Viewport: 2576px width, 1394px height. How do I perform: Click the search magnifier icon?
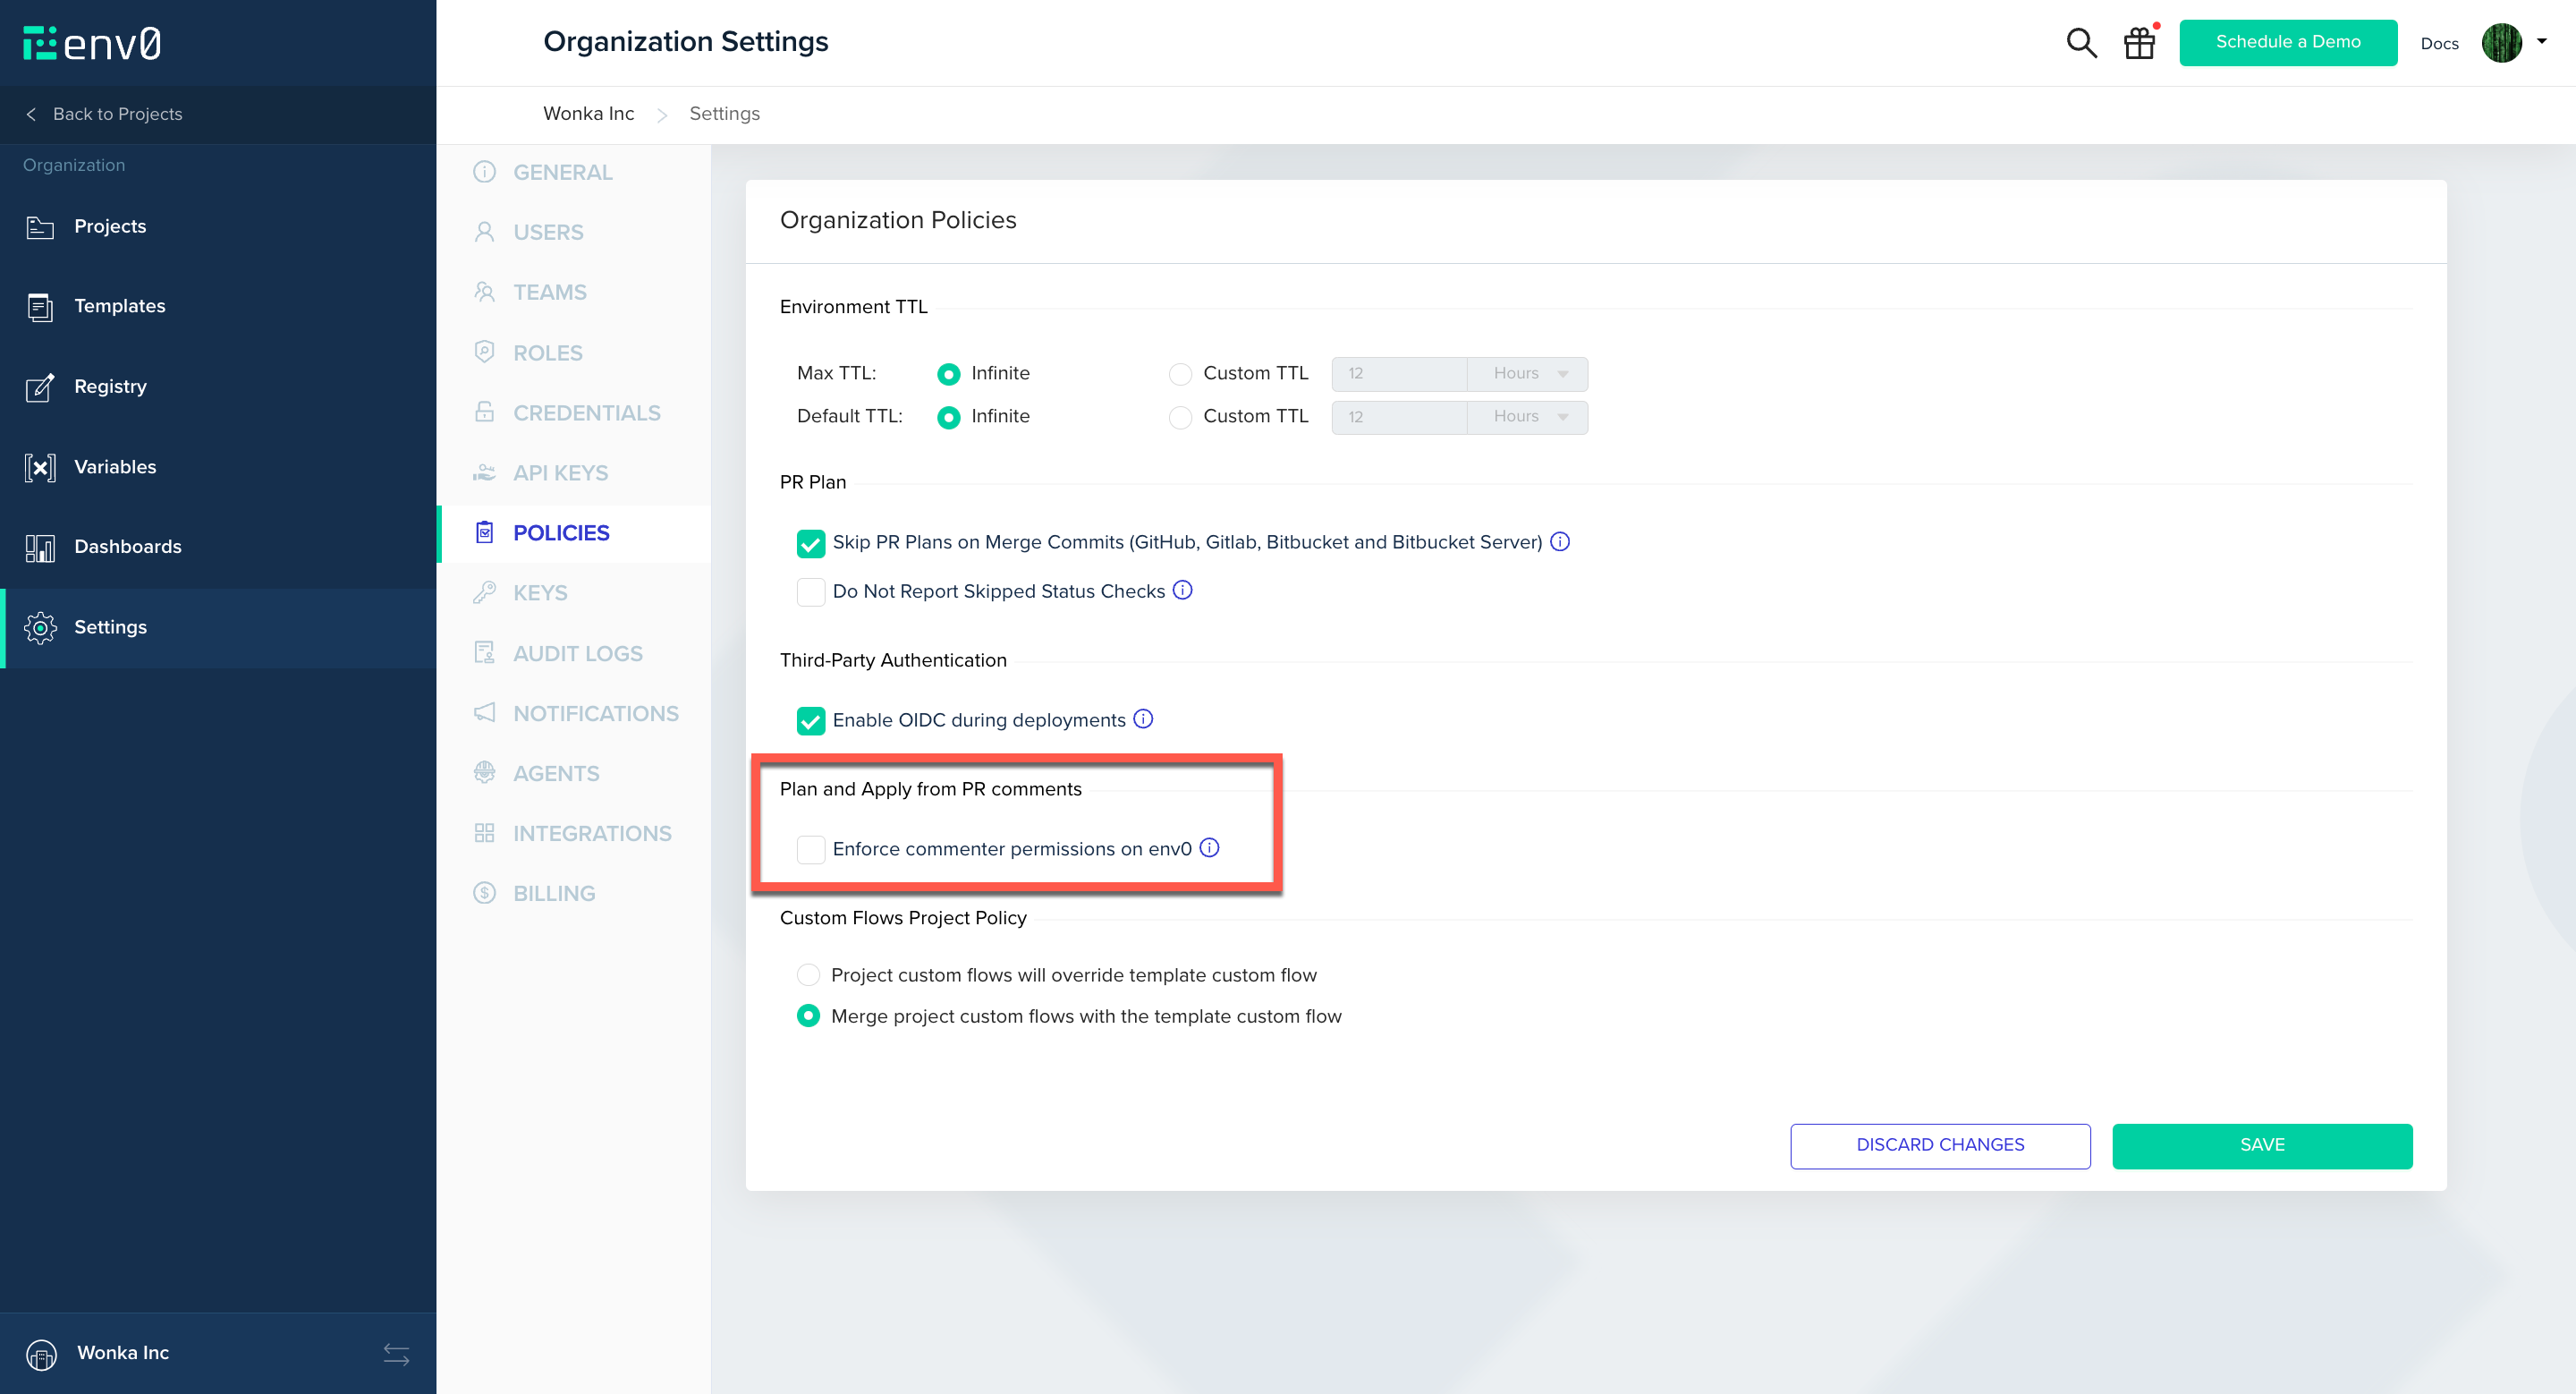point(2081,43)
